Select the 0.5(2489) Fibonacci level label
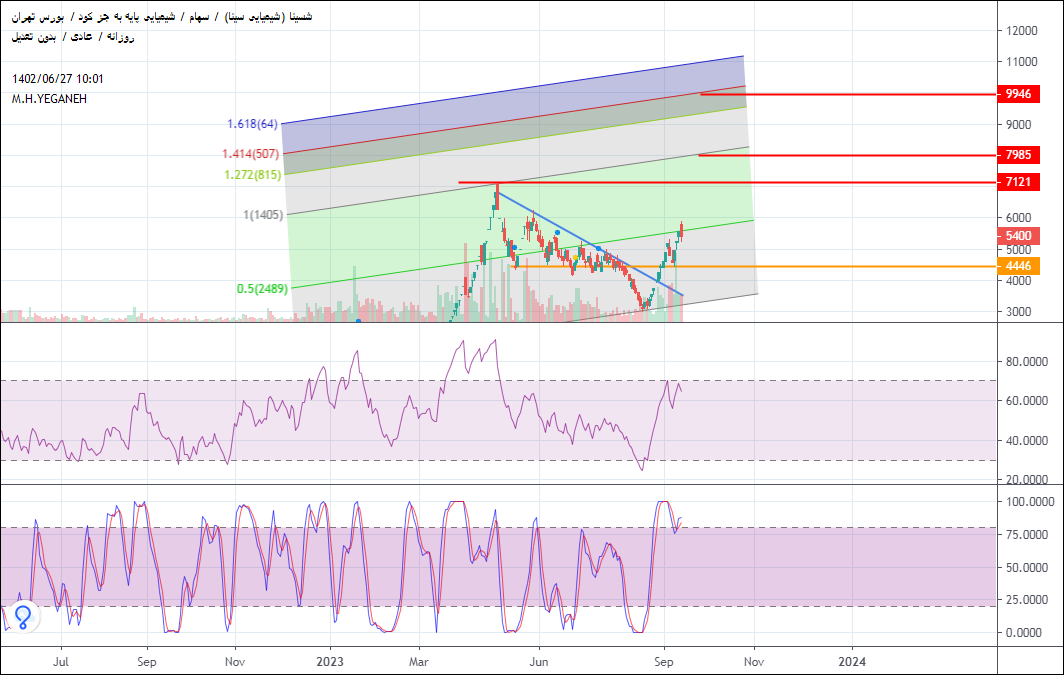This screenshot has height=675, width=1064. tap(260, 289)
